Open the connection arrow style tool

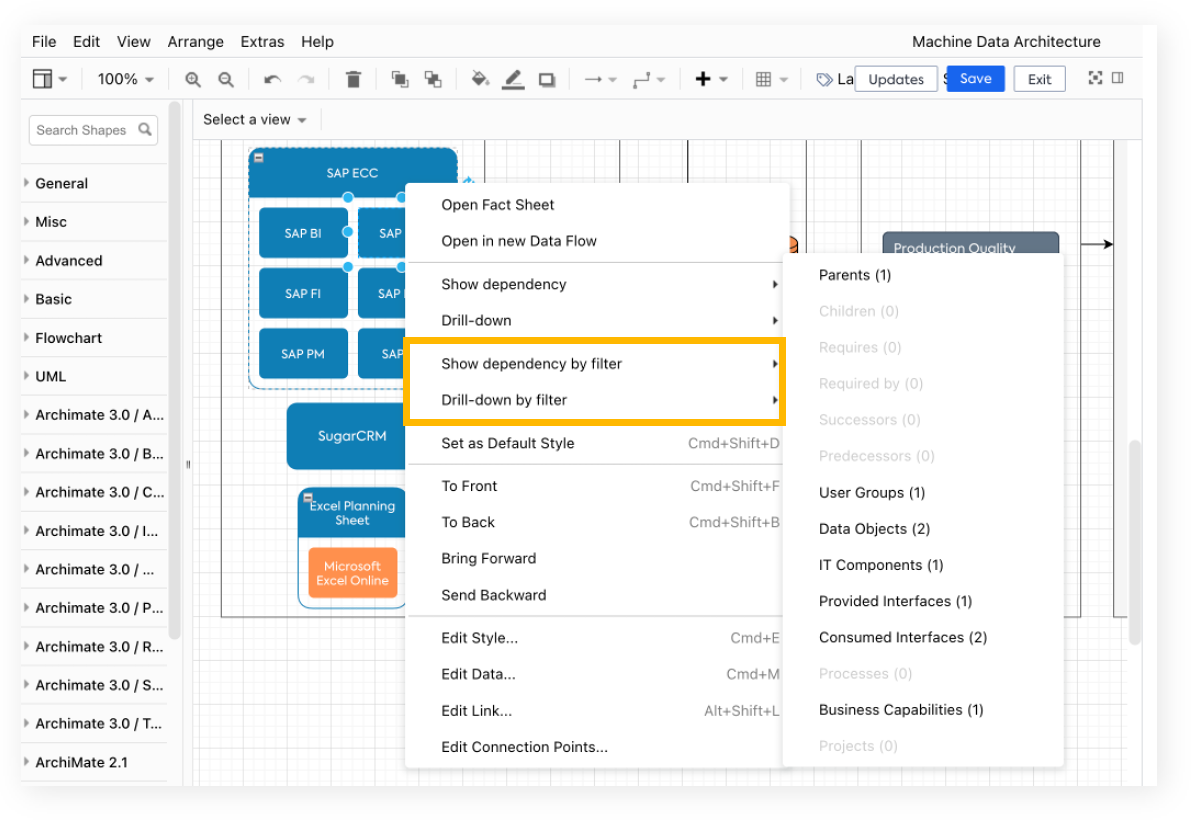[x=593, y=79]
